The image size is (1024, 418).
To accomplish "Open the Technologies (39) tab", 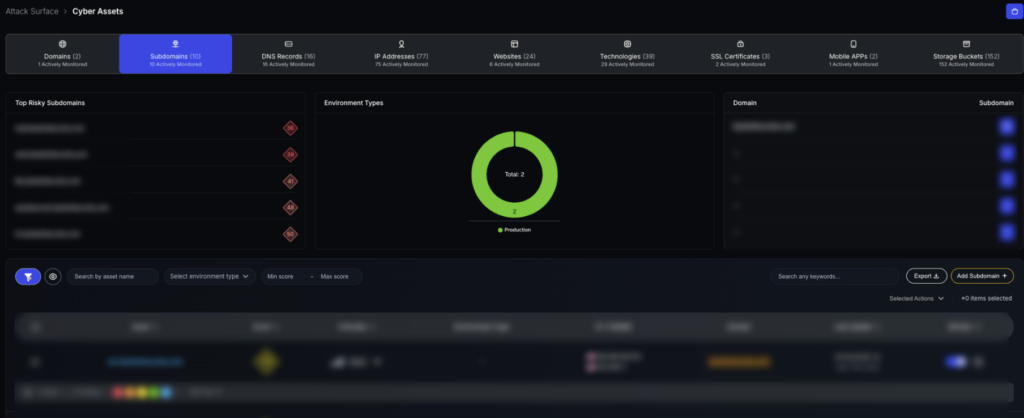I will click(627, 54).
